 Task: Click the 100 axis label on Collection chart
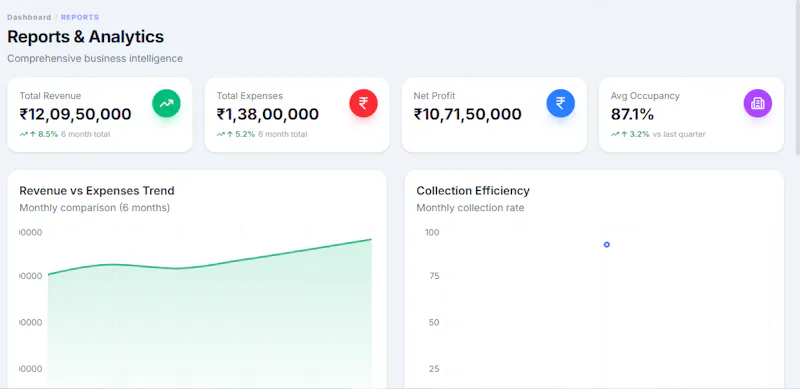432,232
